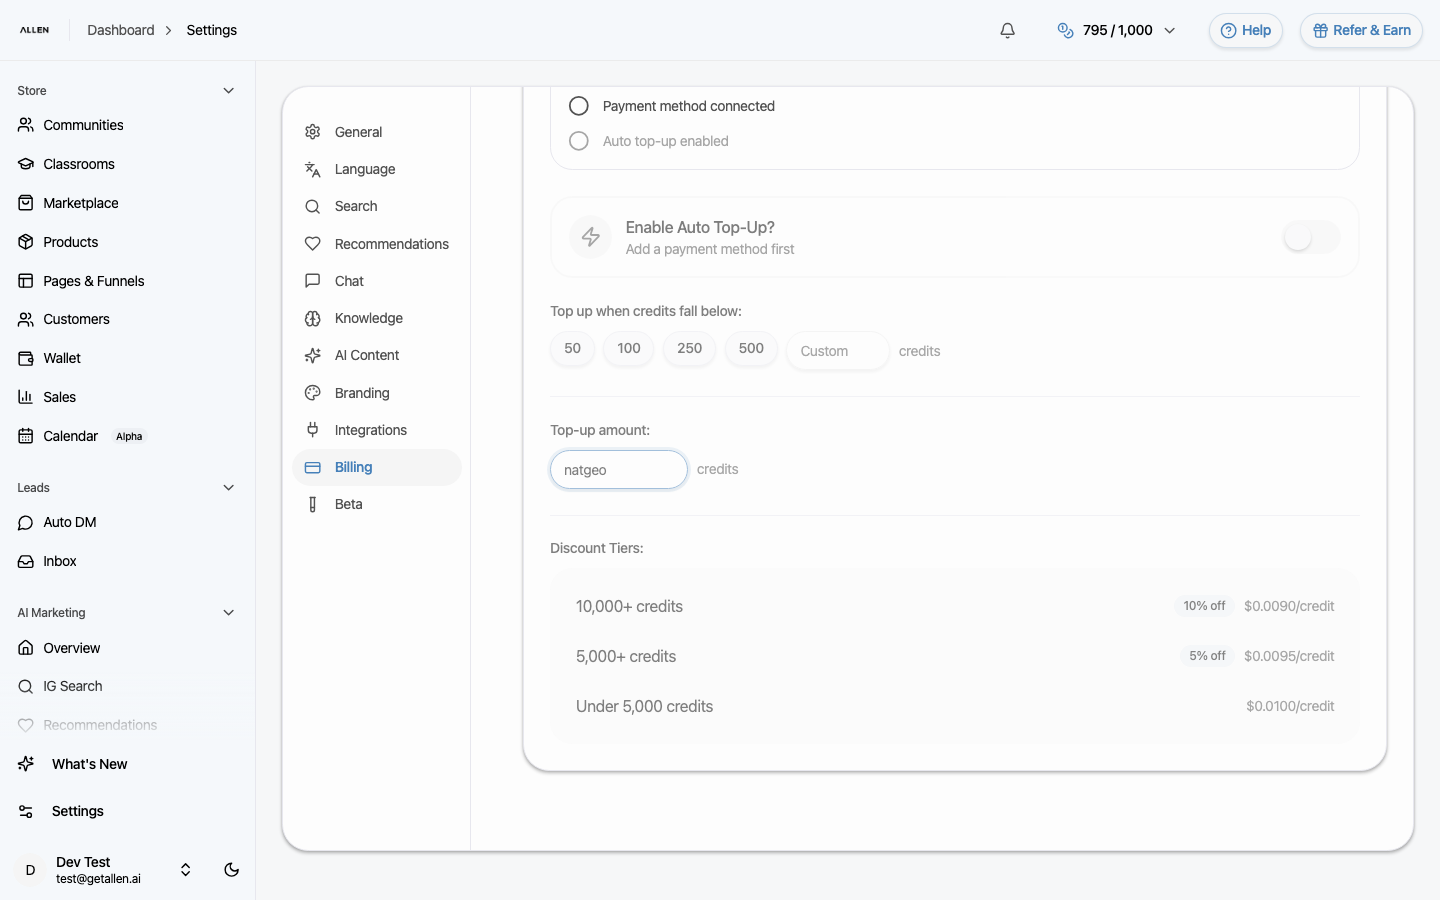Click the Branding palette icon
The image size is (1440, 900).
(313, 392)
